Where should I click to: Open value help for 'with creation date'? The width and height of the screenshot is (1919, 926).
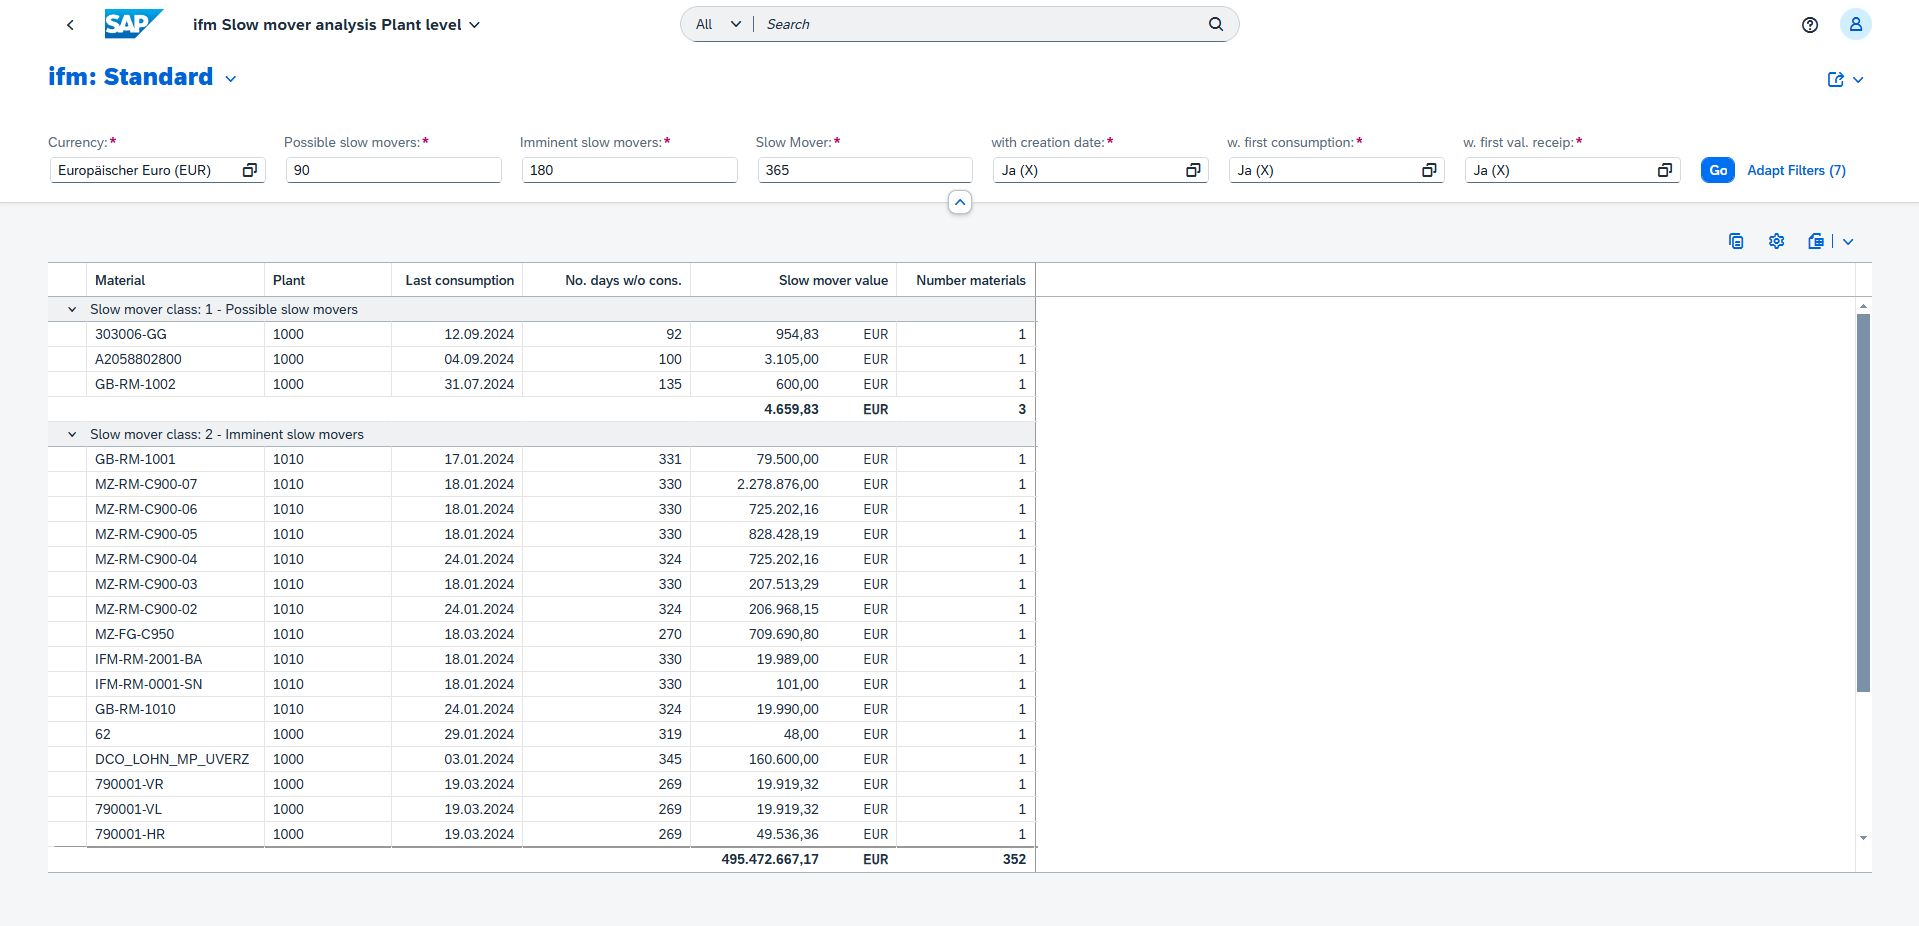pos(1193,170)
